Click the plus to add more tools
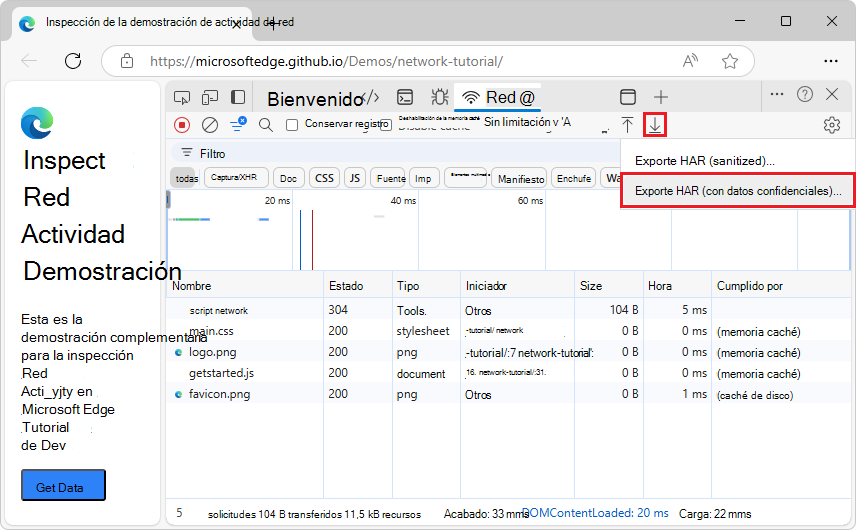Screen dimensions: 856x530 660,97
